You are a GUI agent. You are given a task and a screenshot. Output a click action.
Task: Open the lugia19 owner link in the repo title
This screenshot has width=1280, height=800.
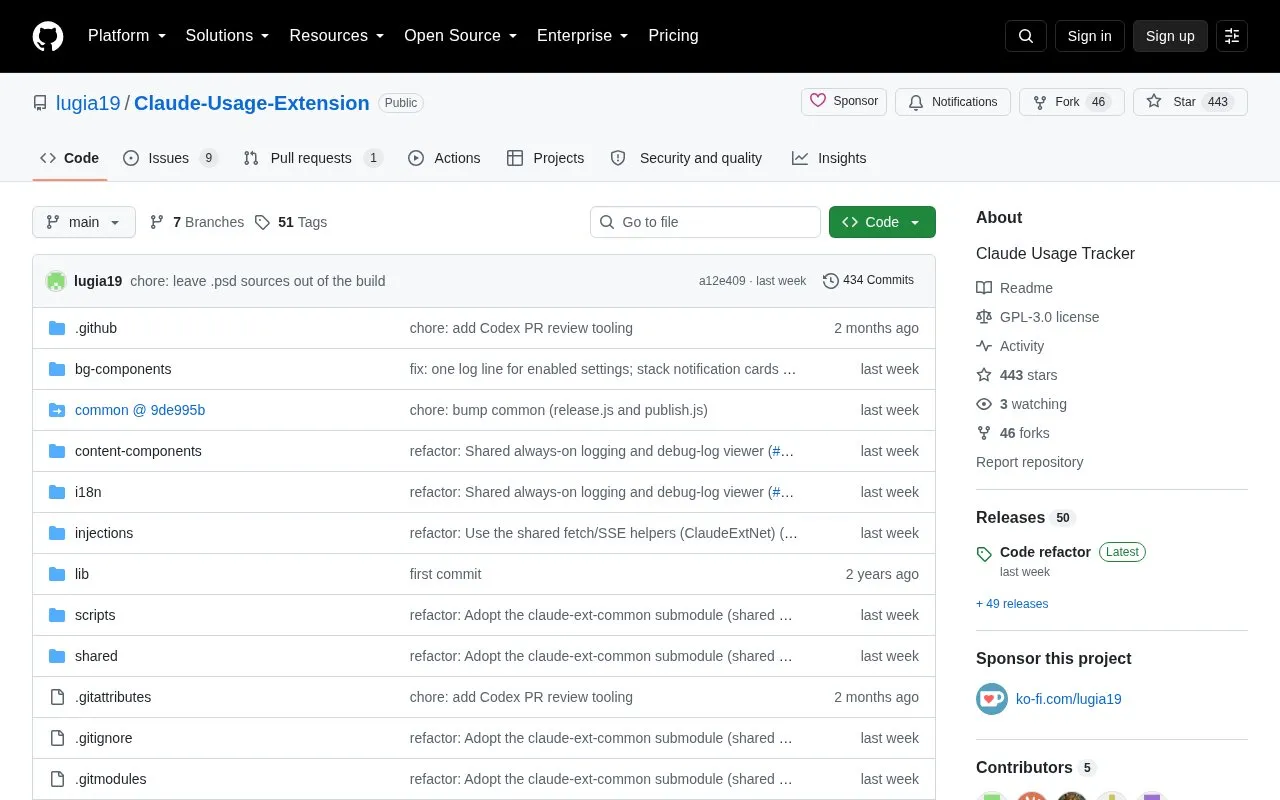[x=88, y=103]
